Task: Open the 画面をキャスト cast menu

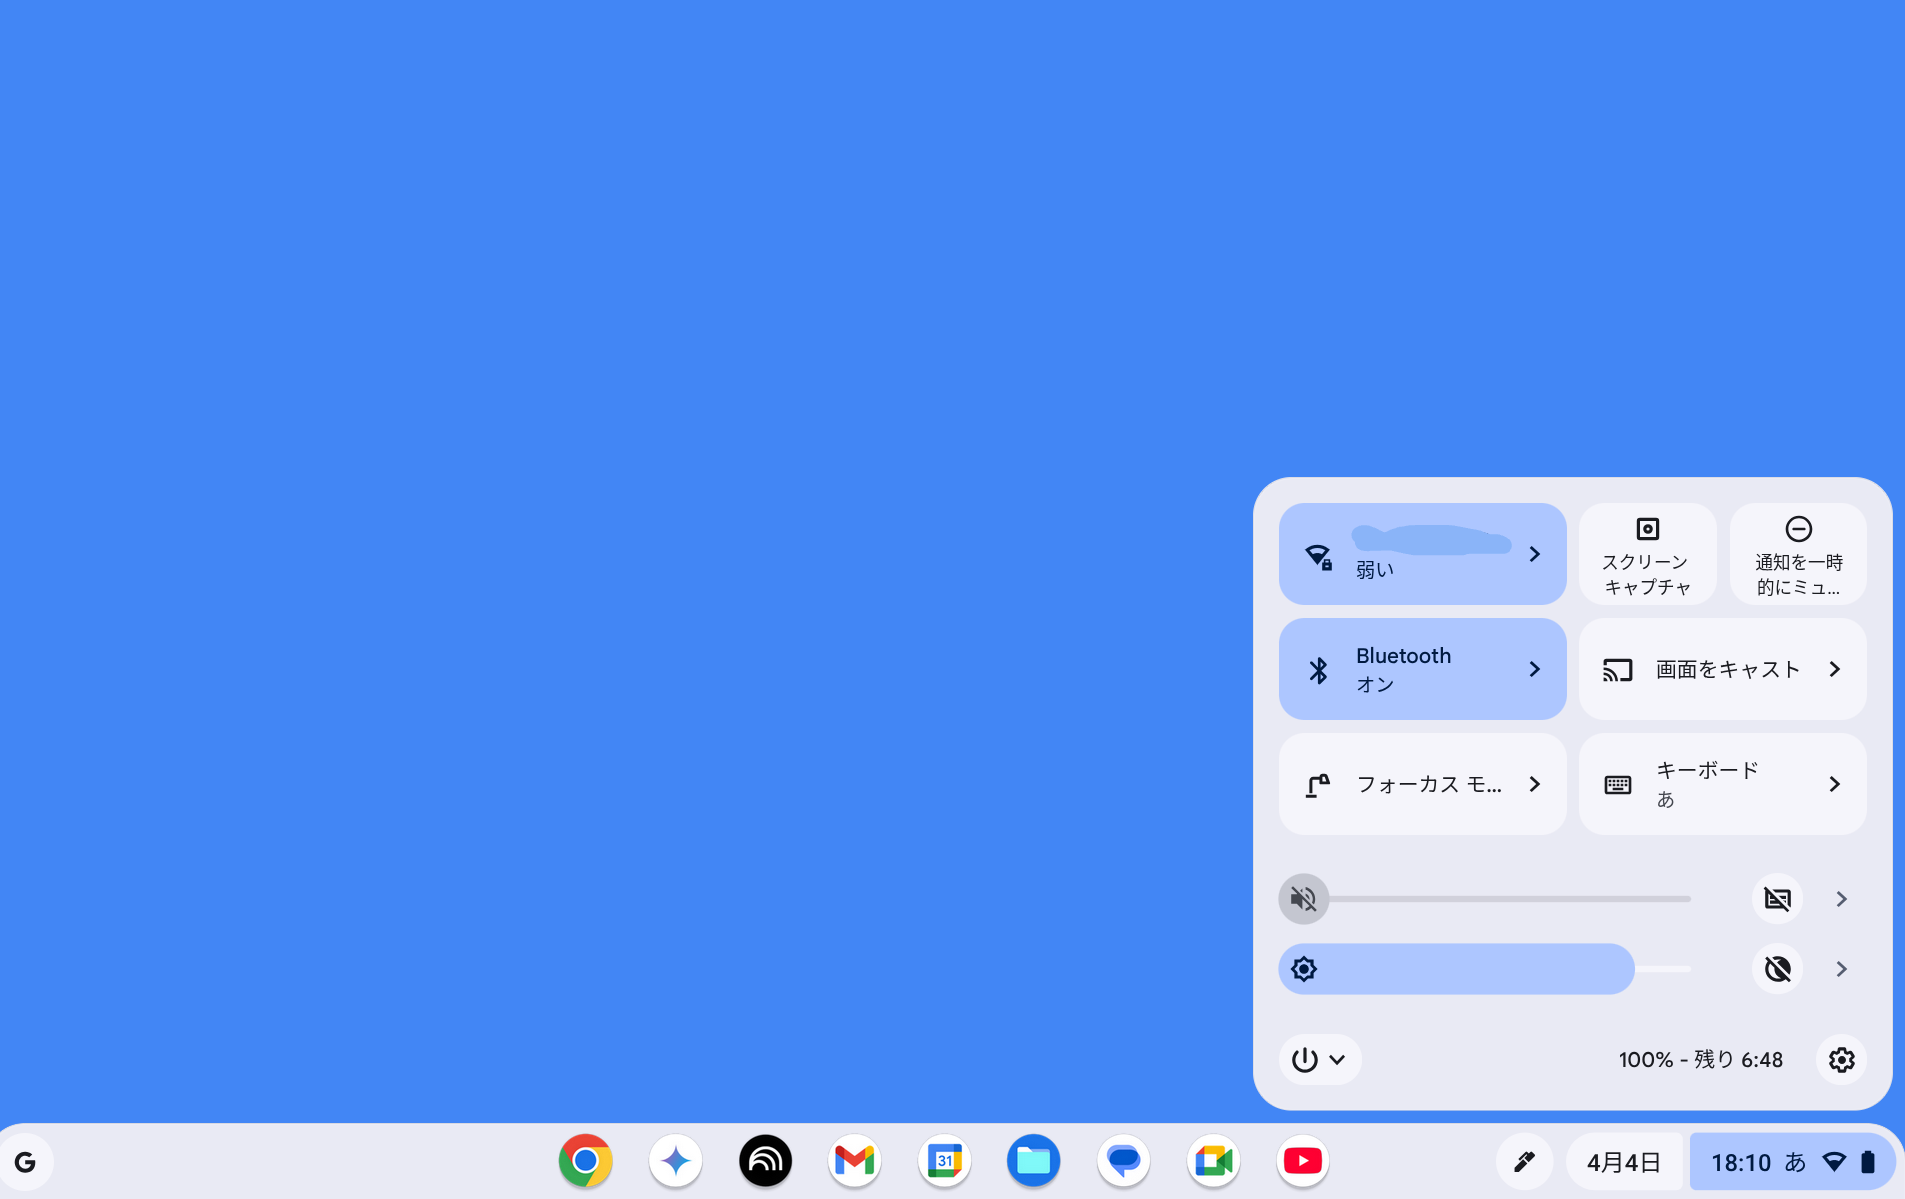Action: point(1722,669)
